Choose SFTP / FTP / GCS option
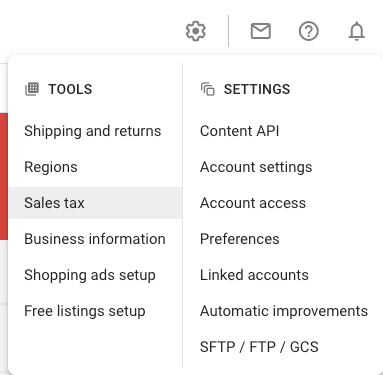This screenshot has height=375, width=383. pyautogui.click(x=259, y=347)
